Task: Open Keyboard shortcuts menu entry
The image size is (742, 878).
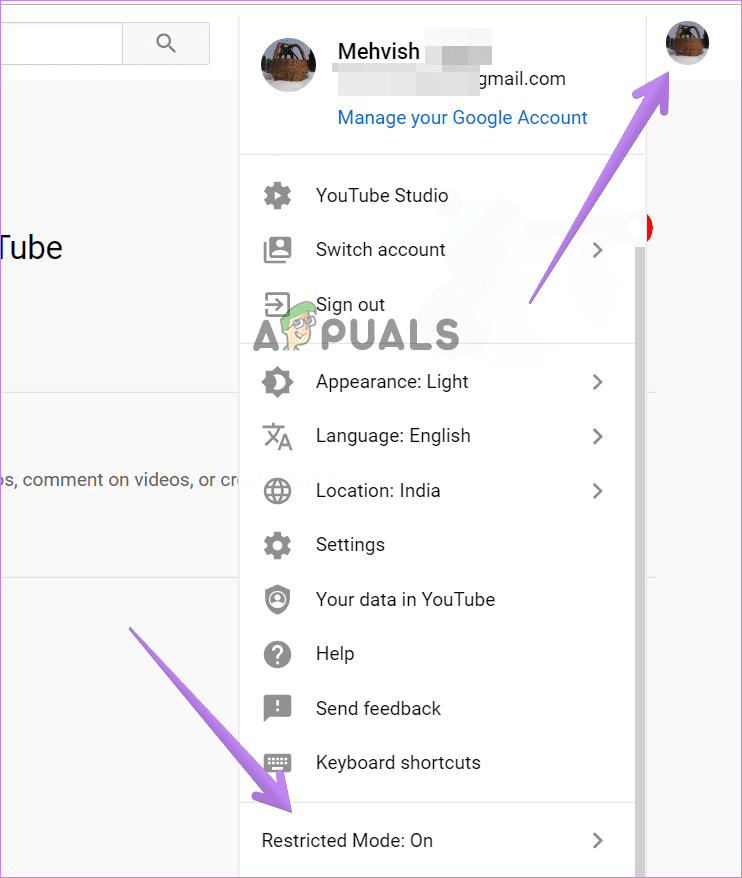Action: coord(437,763)
